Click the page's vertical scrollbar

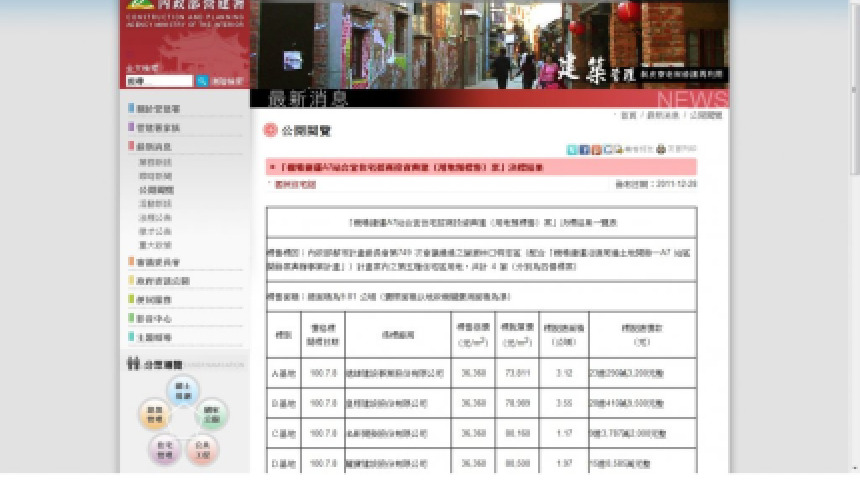coord(853,240)
